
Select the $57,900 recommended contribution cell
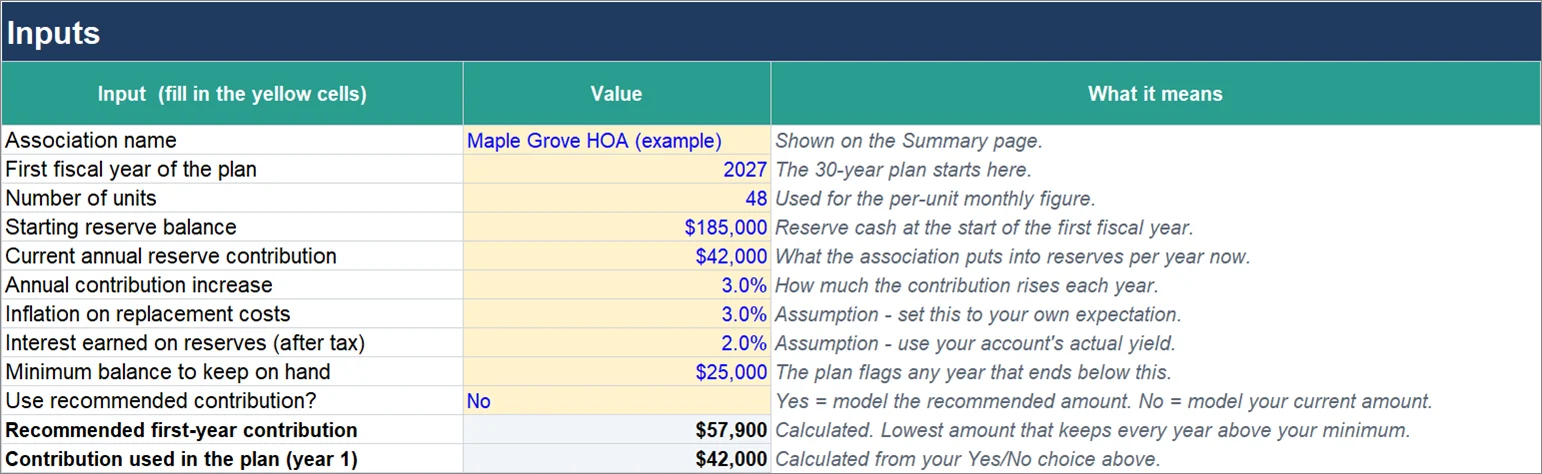(x=616, y=430)
